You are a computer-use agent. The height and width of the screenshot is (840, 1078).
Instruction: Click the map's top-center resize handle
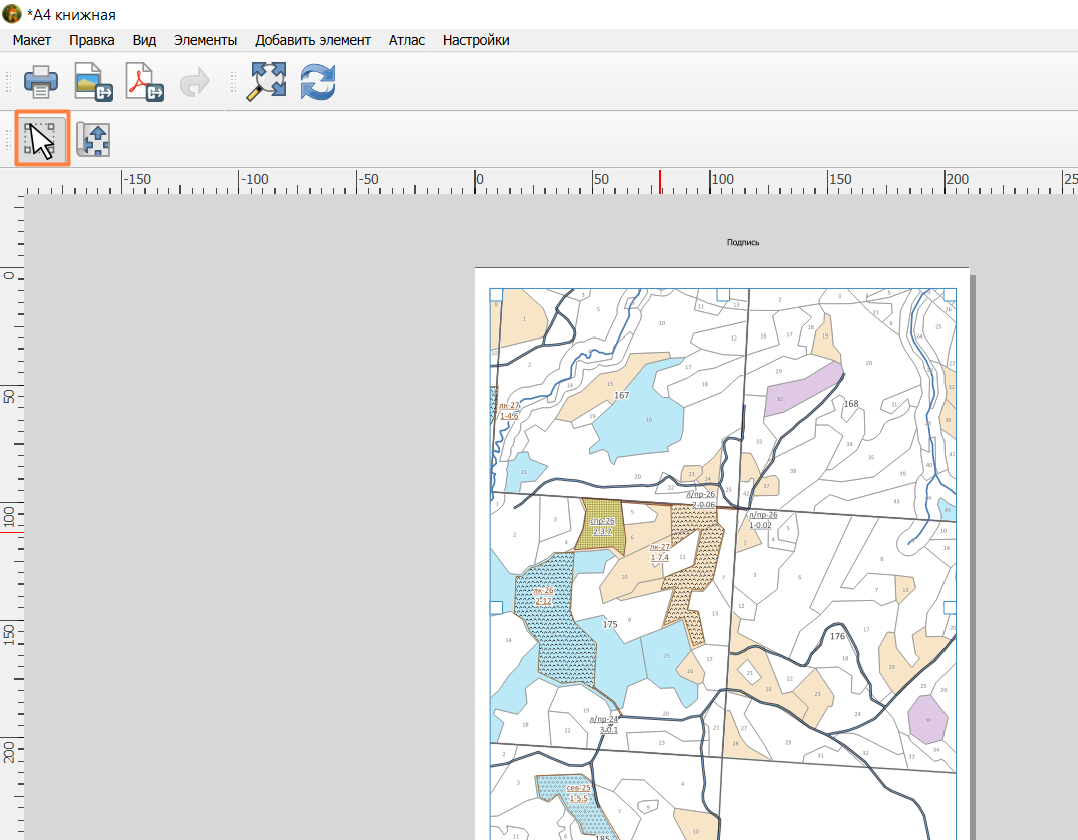(723, 295)
